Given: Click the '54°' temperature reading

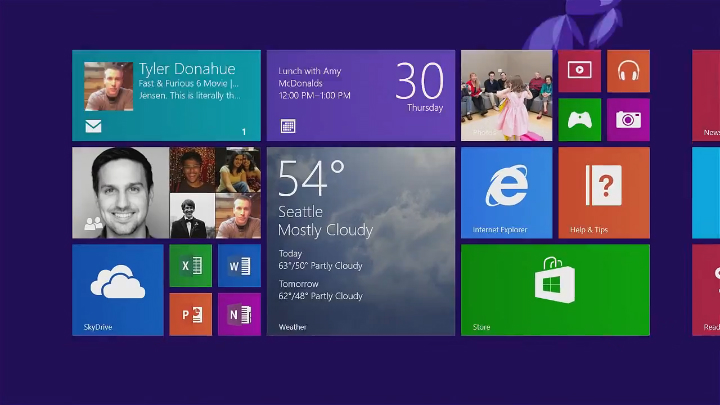Looking at the screenshot, I should pos(311,178).
